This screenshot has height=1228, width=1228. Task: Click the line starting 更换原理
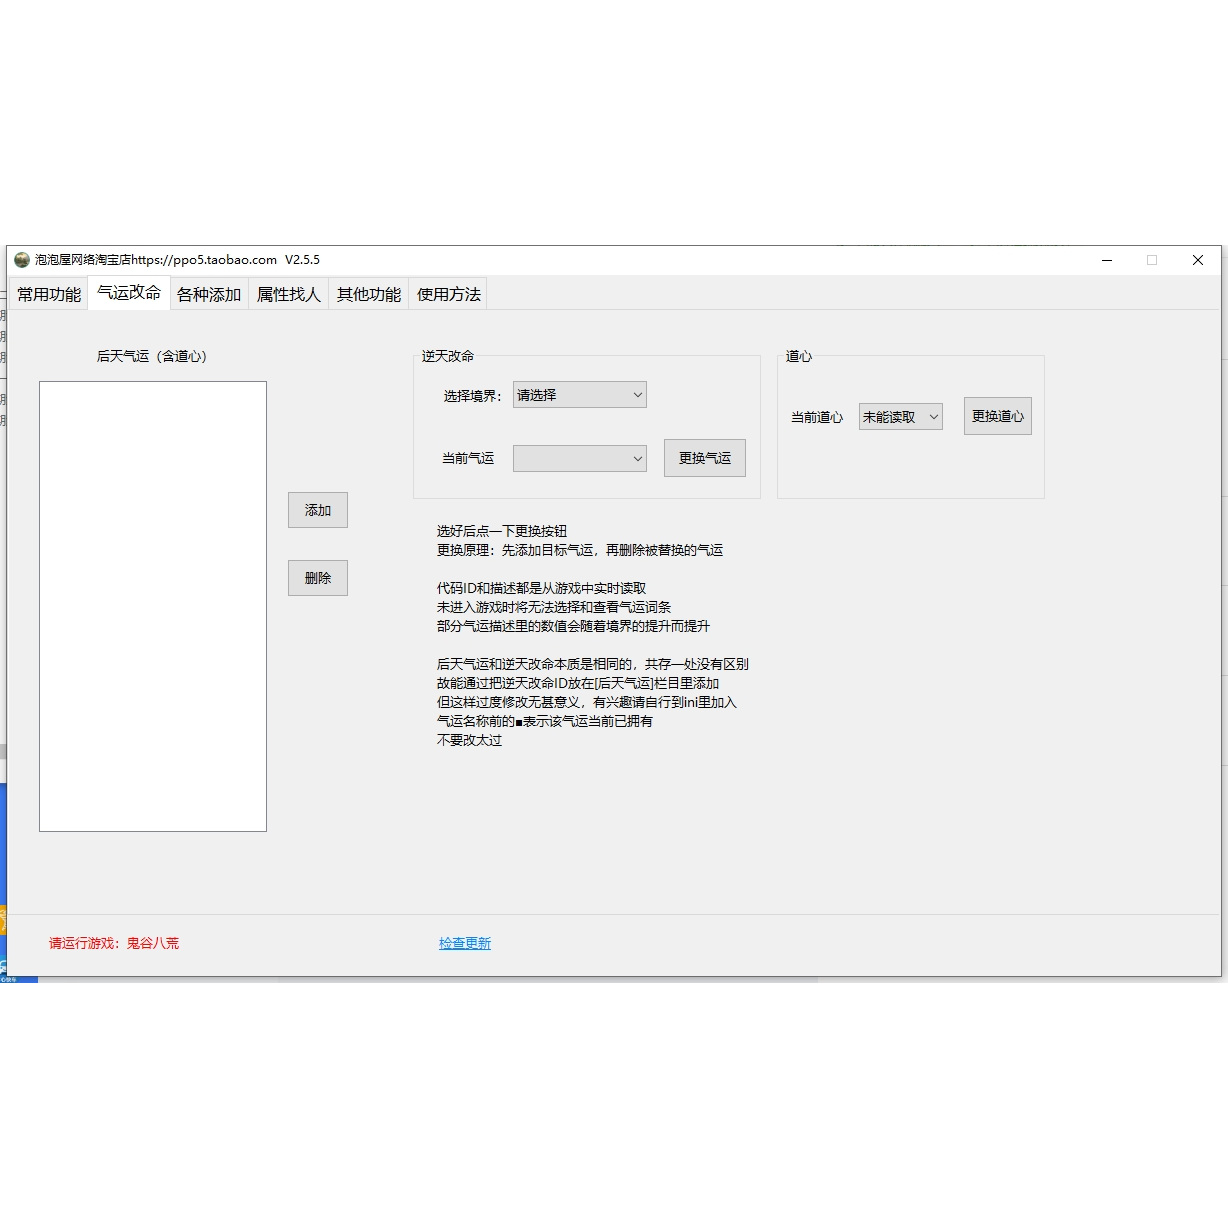click(x=580, y=550)
